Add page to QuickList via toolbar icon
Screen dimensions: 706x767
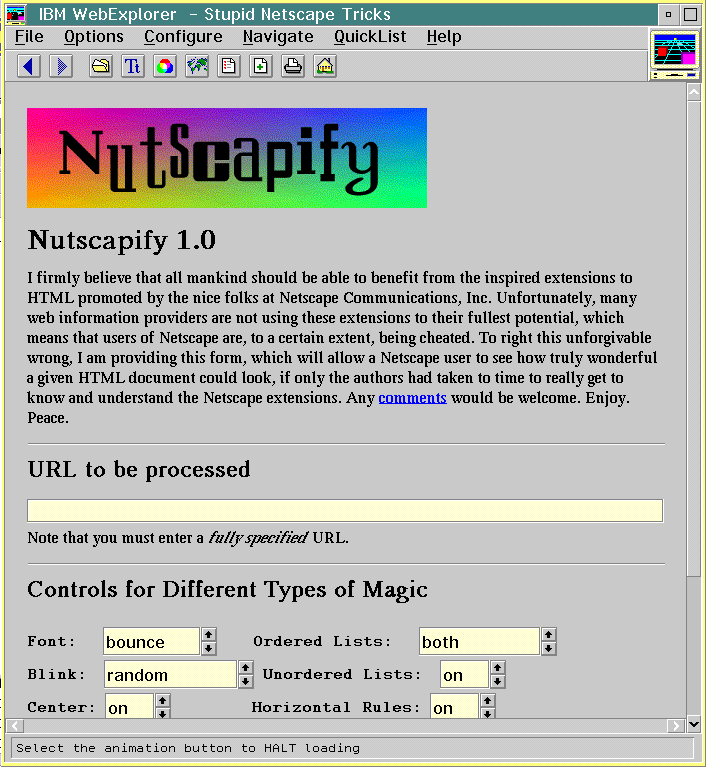tap(260, 67)
